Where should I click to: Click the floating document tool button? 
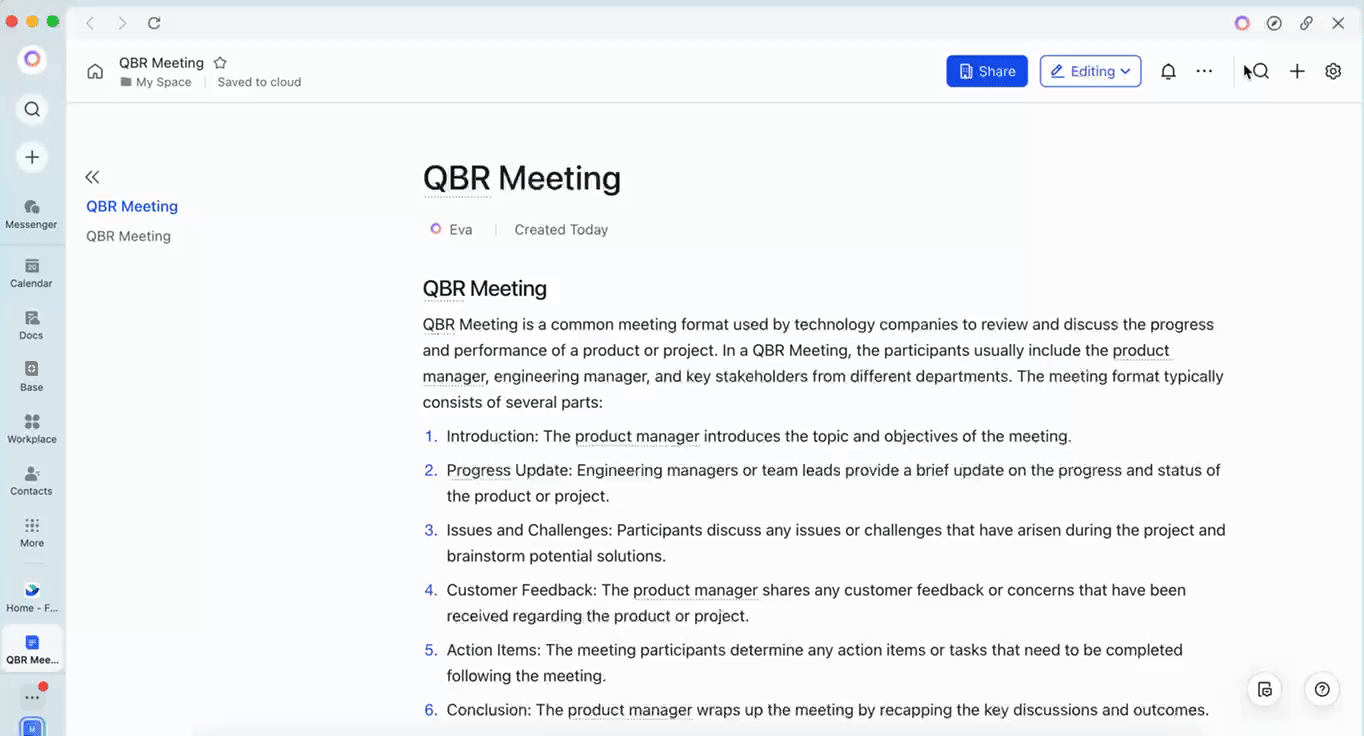[x=1265, y=689]
